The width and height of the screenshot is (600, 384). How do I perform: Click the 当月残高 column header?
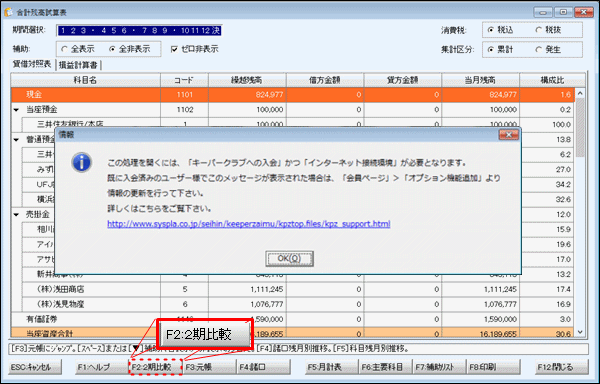coord(481,80)
